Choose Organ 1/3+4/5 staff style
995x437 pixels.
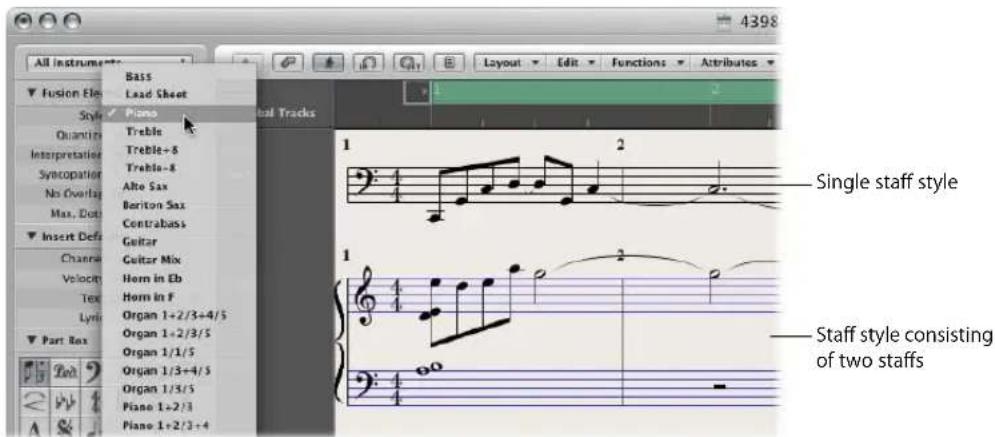[178, 370]
